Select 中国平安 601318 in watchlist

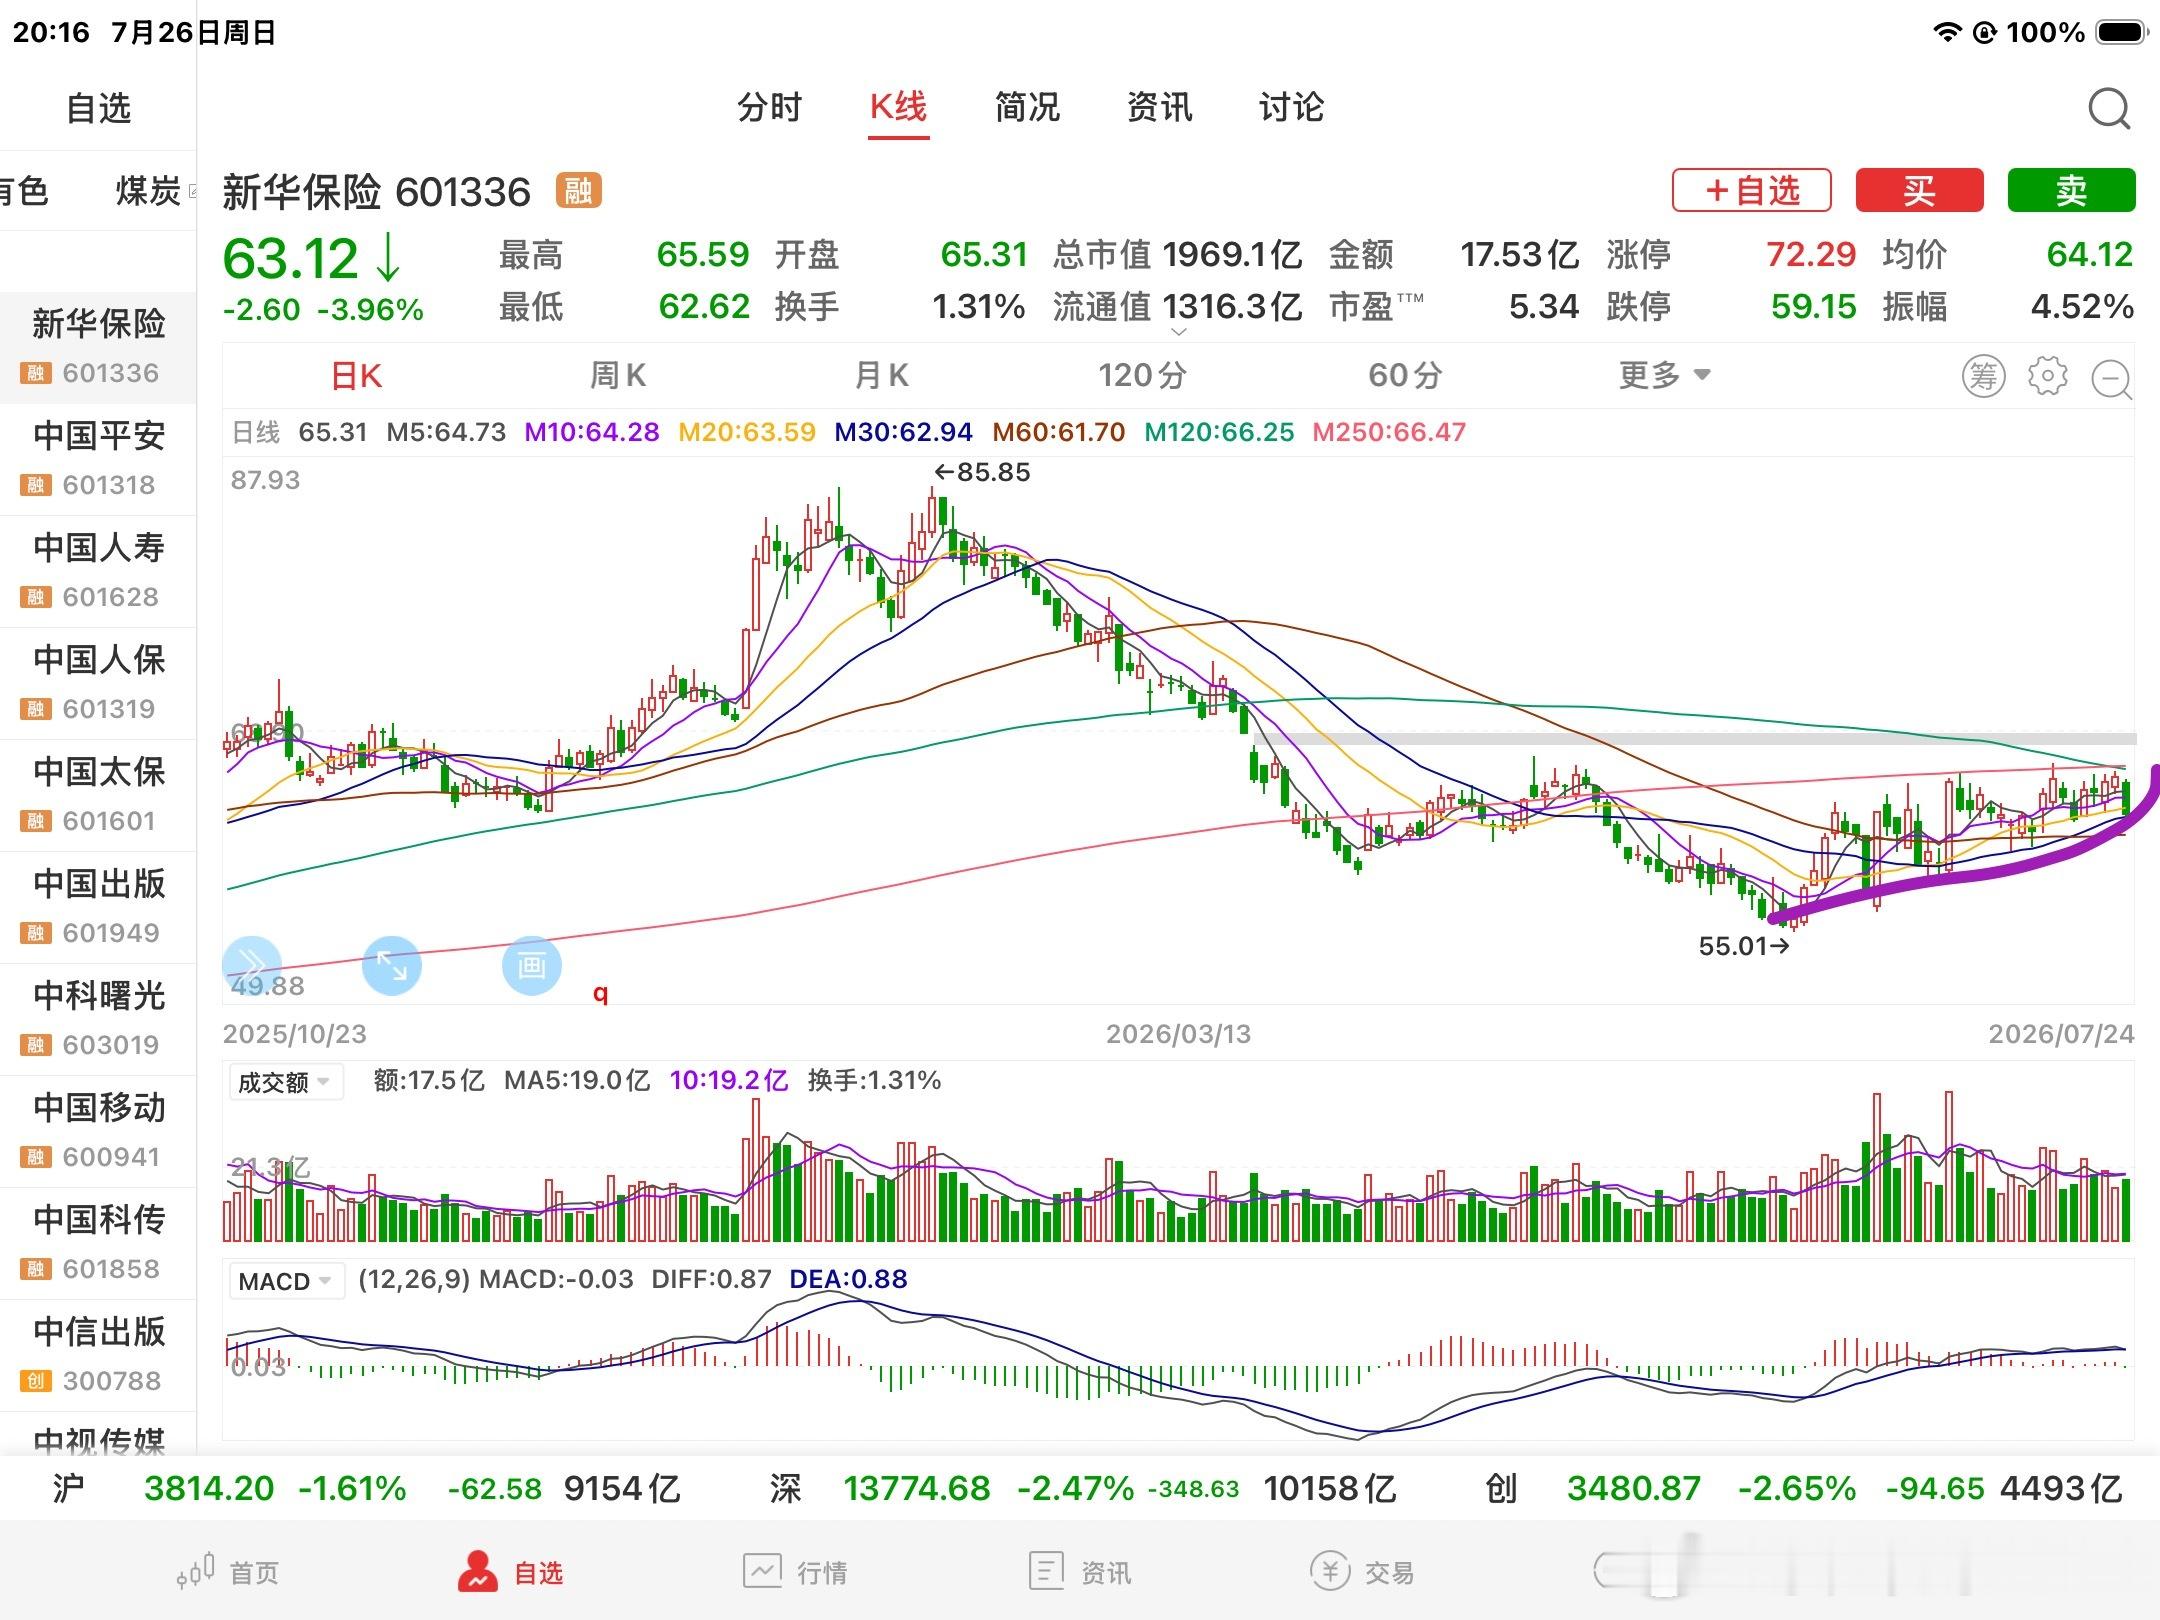pyautogui.click(x=98, y=459)
